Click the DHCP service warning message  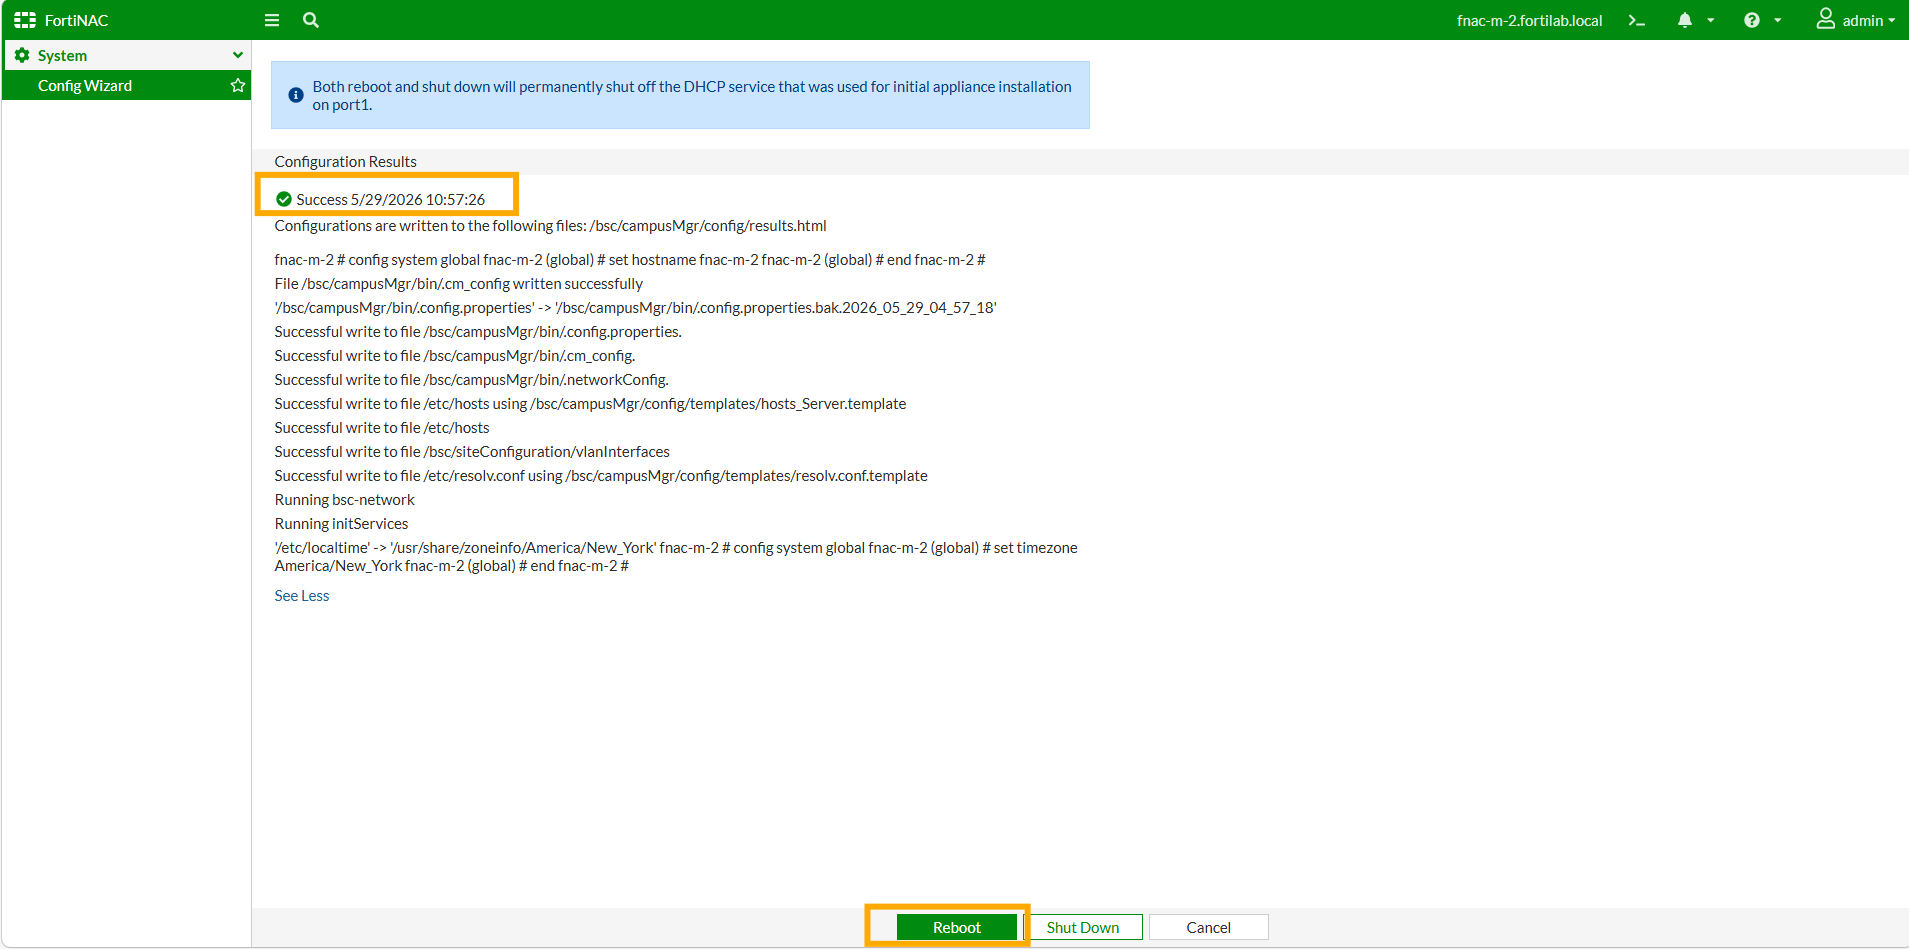point(692,95)
